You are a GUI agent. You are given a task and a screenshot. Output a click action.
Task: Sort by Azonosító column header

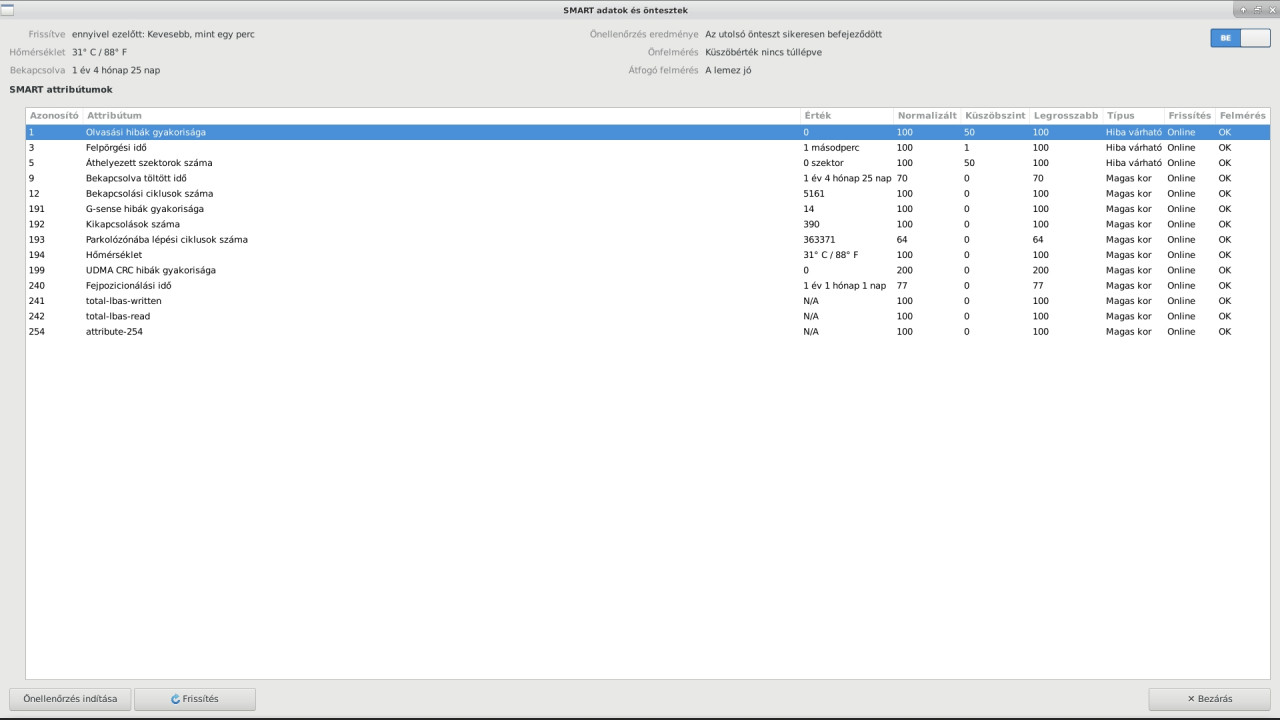point(54,116)
